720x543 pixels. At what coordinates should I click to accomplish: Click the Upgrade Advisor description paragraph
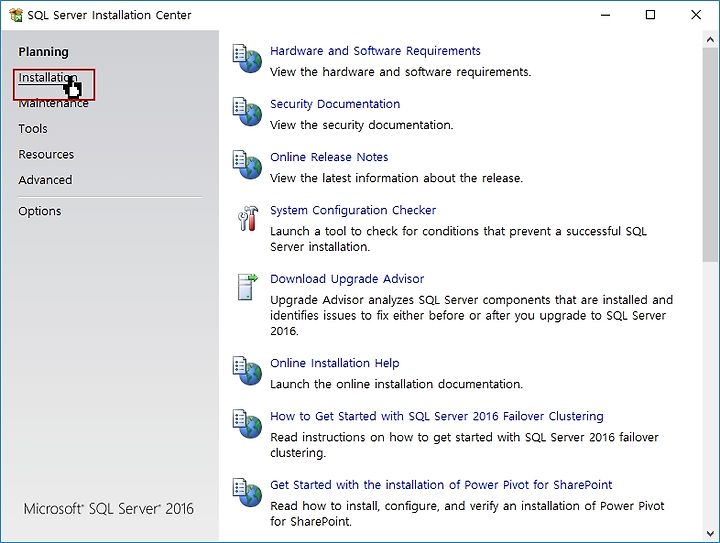pyautogui.click(x=472, y=316)
